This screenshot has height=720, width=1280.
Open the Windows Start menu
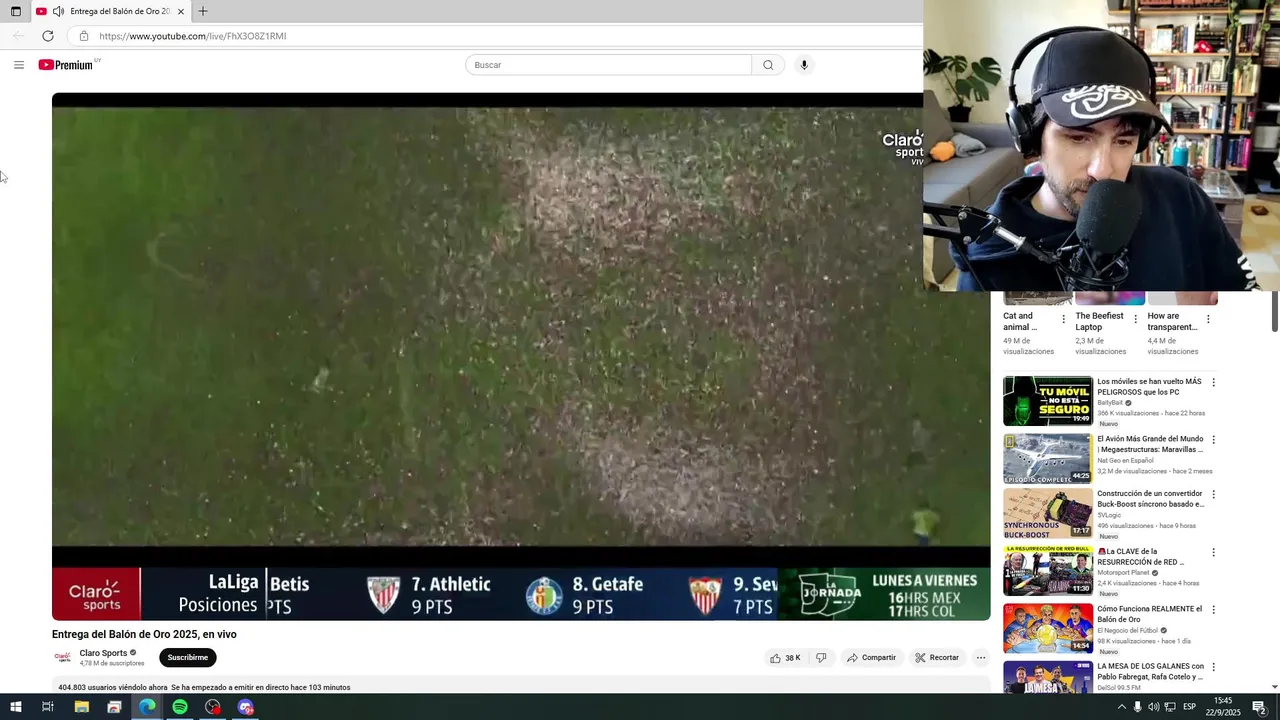click(x=15, y=707)
